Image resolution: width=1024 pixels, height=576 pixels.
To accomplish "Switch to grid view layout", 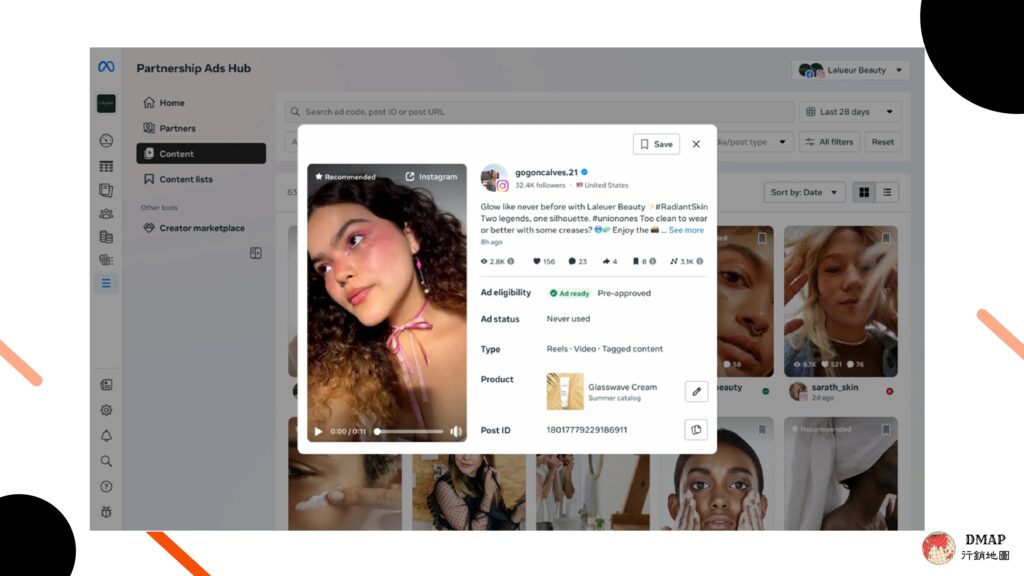I will point(864,192).
